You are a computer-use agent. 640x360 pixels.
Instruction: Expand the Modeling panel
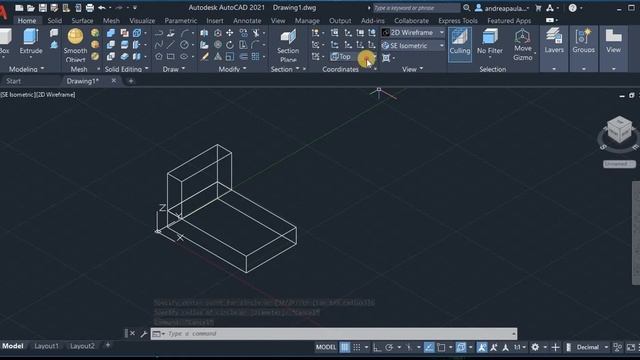point(26,69)
